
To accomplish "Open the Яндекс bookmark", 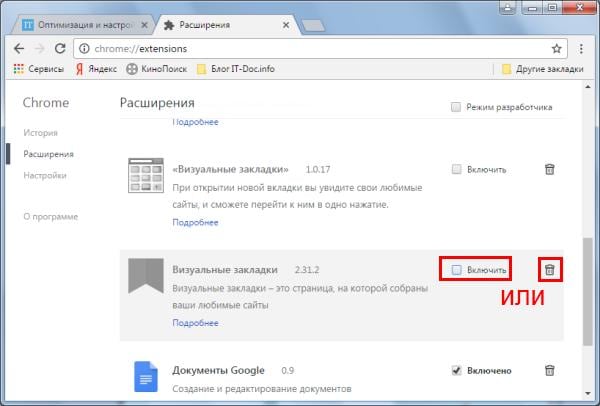I will [x=95, y=69].
